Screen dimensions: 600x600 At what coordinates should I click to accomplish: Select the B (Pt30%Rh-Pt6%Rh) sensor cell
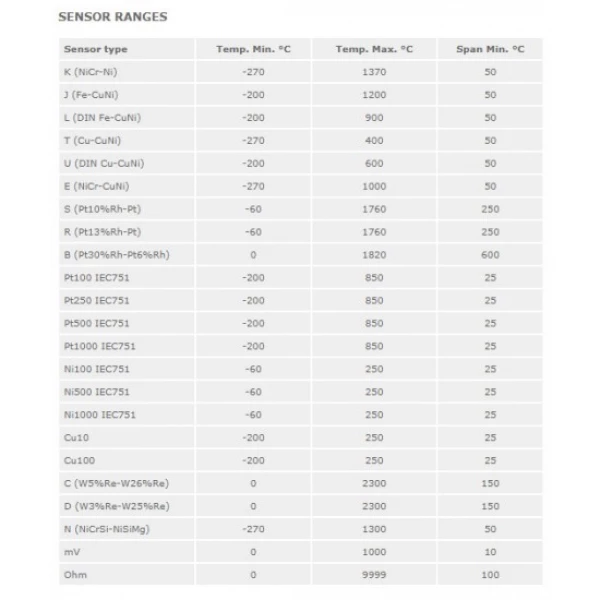(116, 255)
